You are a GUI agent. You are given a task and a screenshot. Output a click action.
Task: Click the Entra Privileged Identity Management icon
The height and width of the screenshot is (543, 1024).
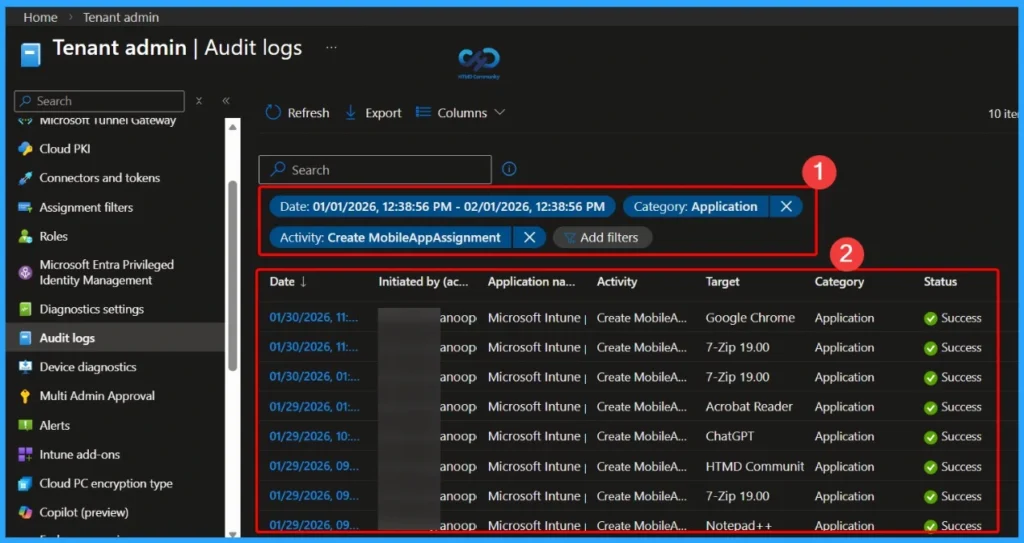[x=25, y=272]
